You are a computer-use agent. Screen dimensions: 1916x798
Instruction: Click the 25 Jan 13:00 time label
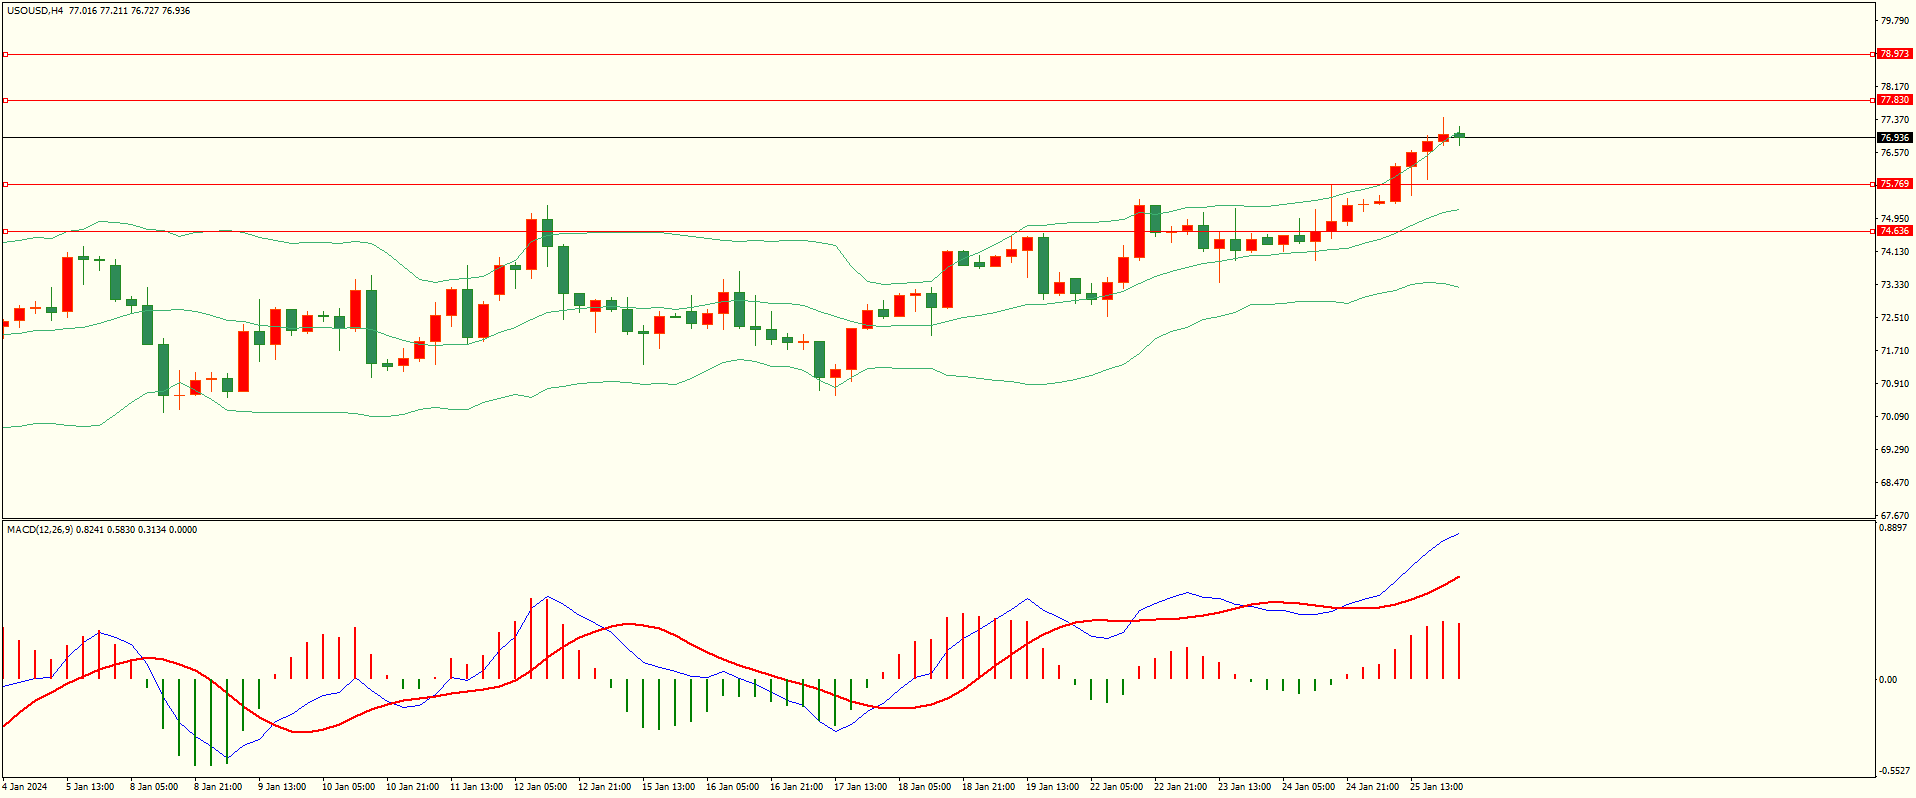1436,787
